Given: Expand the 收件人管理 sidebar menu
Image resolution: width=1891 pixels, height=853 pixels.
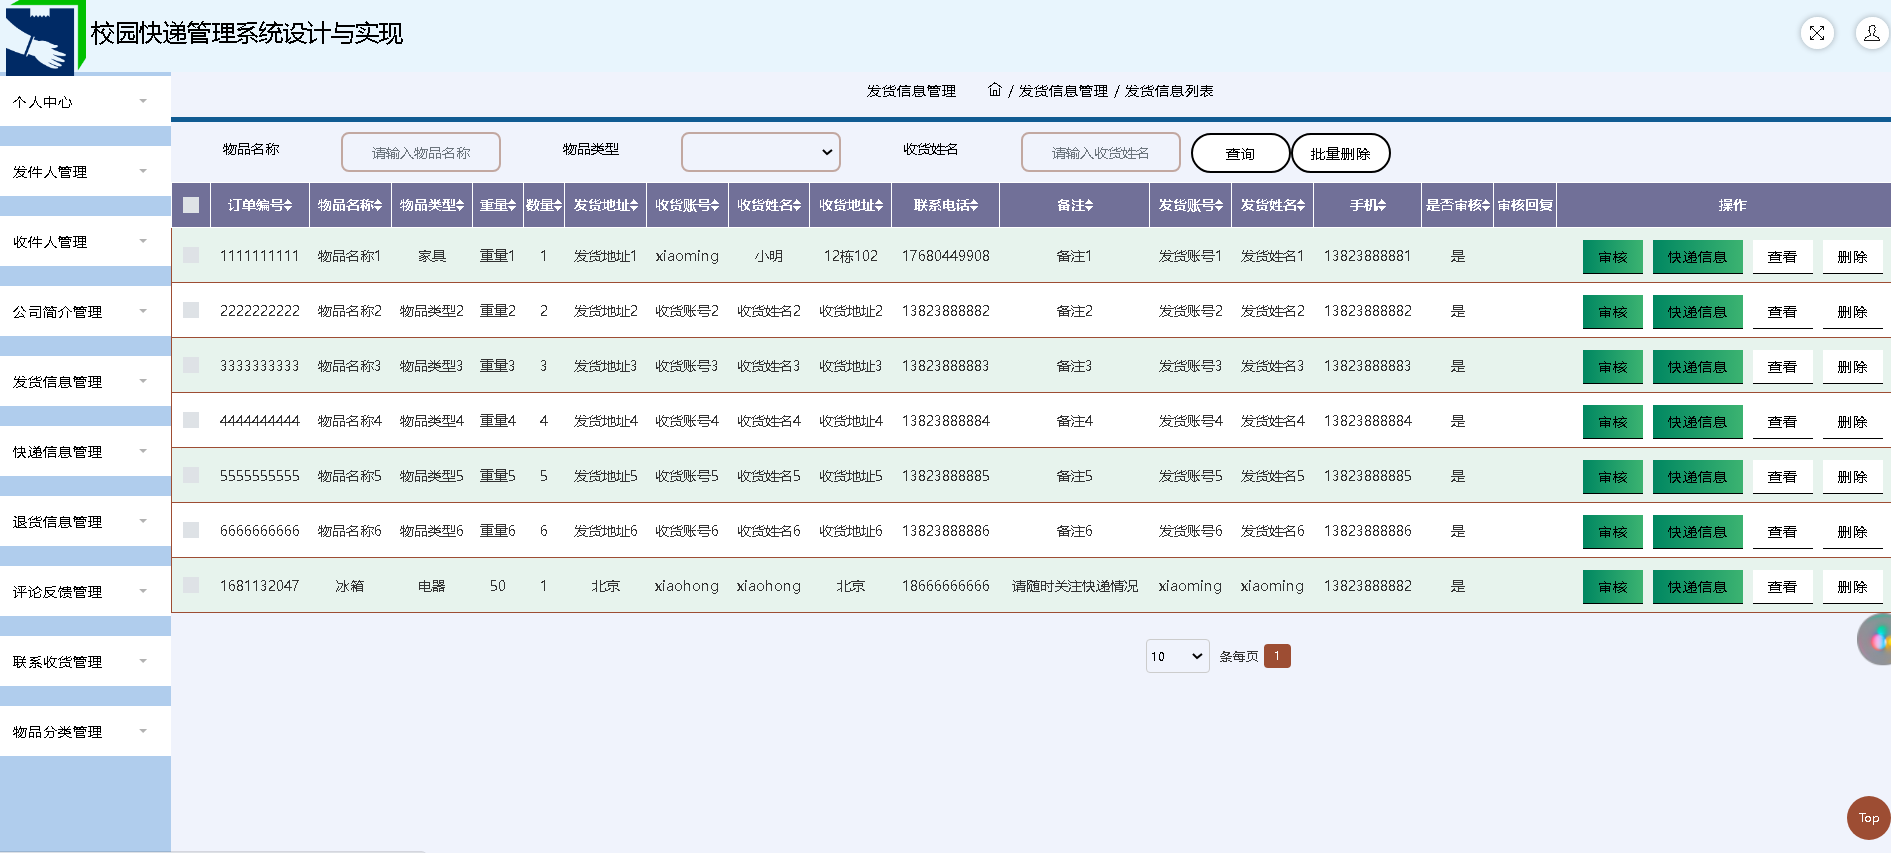Looking at the screenshot, I should (85, 241).
